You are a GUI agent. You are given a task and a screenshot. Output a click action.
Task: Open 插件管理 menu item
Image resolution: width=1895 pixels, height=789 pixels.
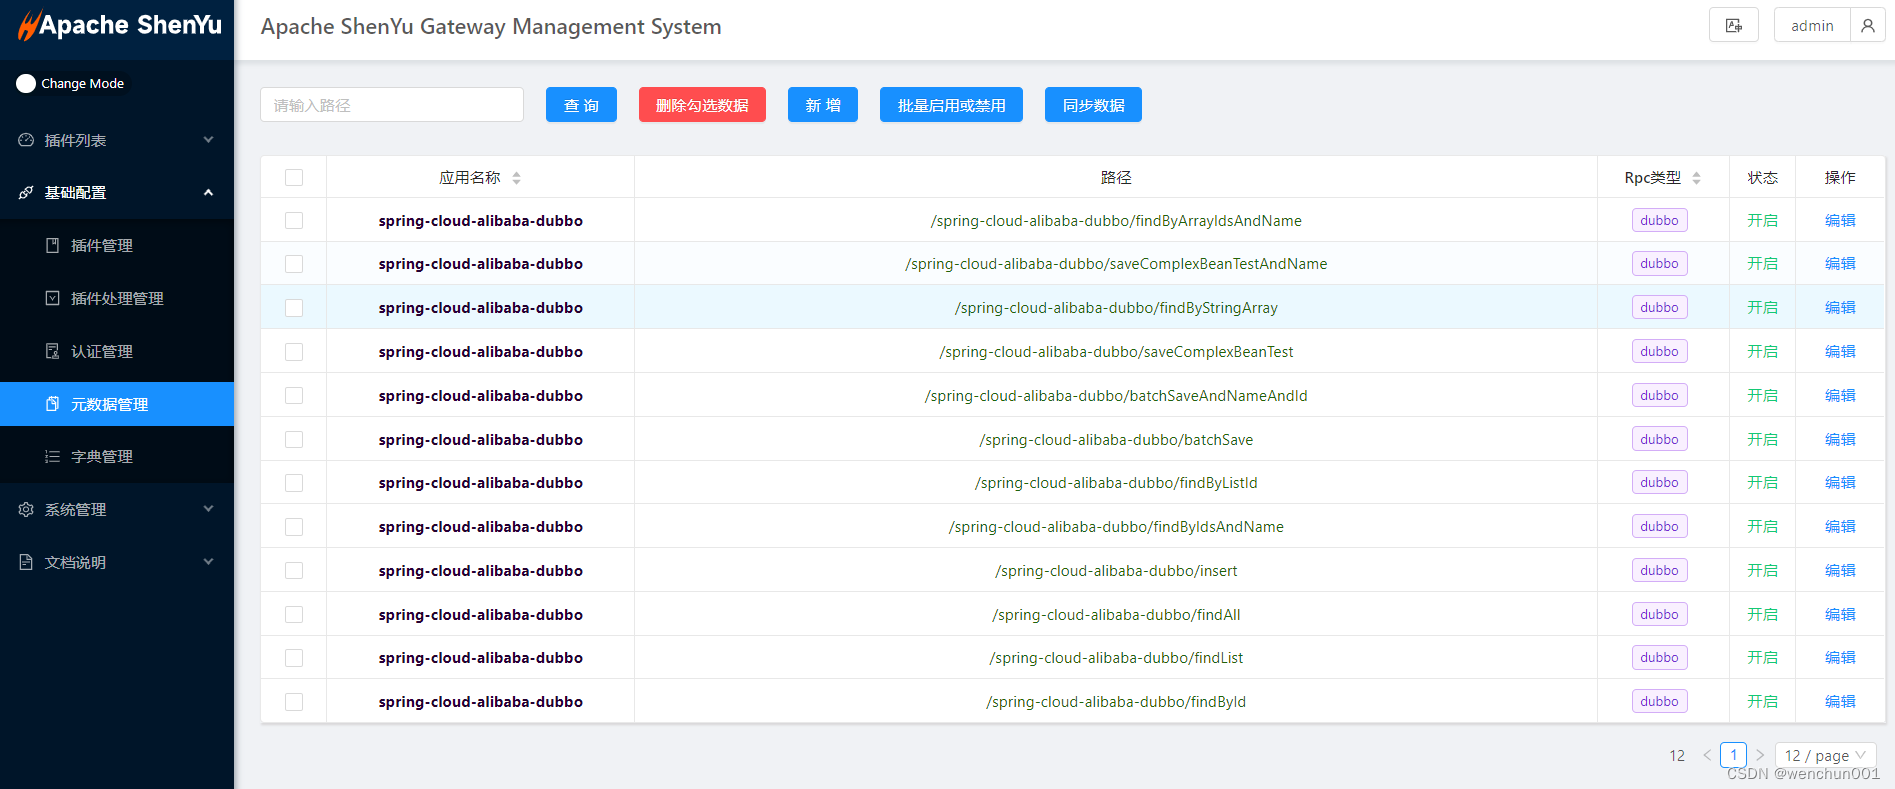[117, 245]
